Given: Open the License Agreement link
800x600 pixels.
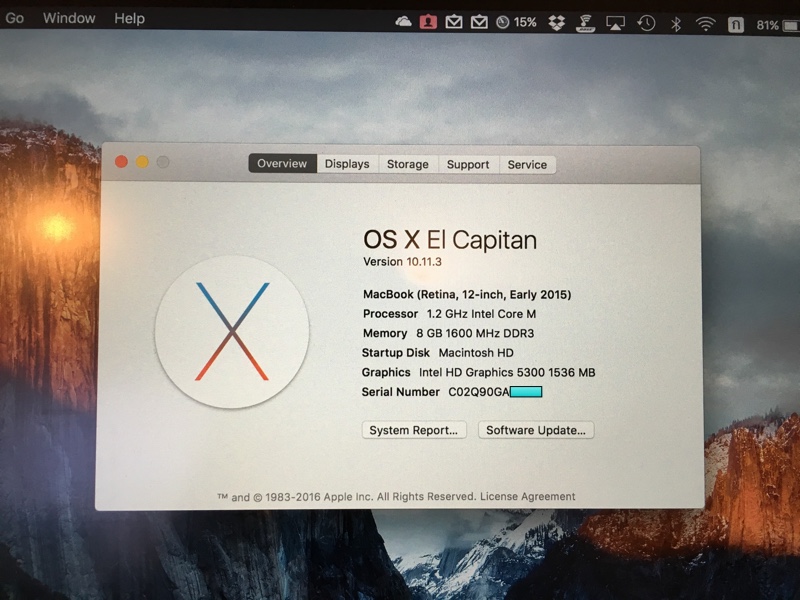Looking at the screenshot, I should (528, 496).
